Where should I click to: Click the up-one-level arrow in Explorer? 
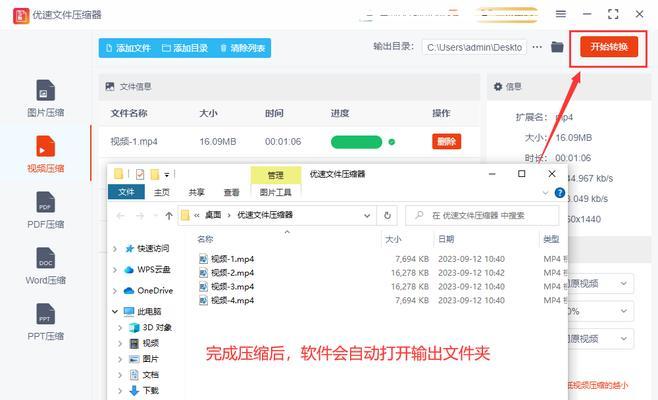click(x=169, y=216)
